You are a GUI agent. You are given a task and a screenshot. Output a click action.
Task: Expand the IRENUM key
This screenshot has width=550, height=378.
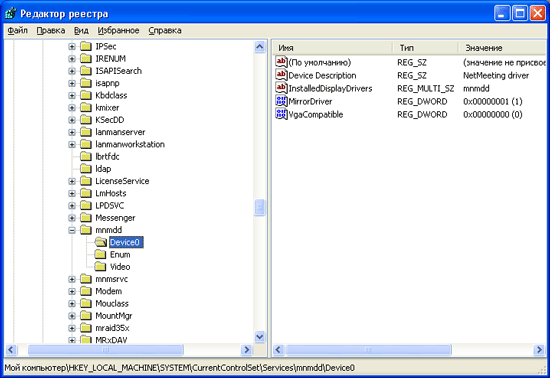point(72,59)
